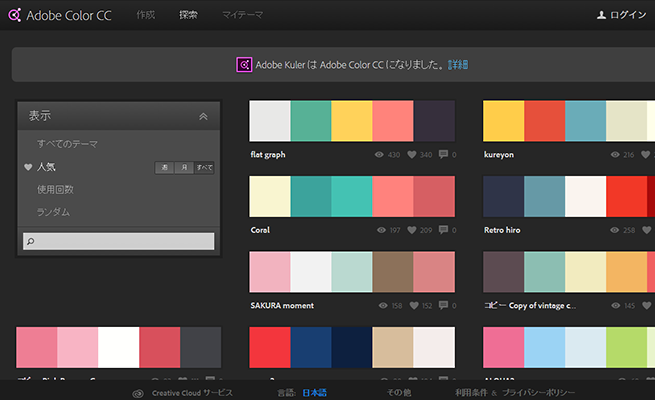The height and width of the screenshot is (400, 655).
Task: Click the Creative Cloud icon in footer
Action: [x=139, y=393]
